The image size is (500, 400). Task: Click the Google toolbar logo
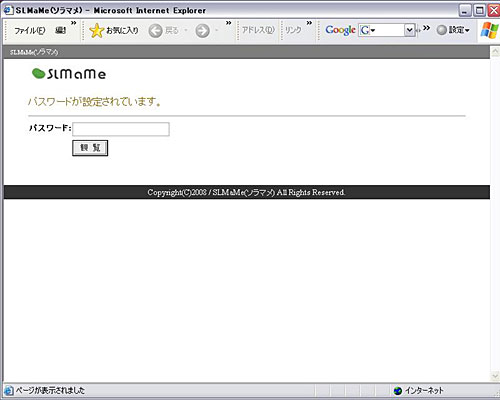(340, 30)
